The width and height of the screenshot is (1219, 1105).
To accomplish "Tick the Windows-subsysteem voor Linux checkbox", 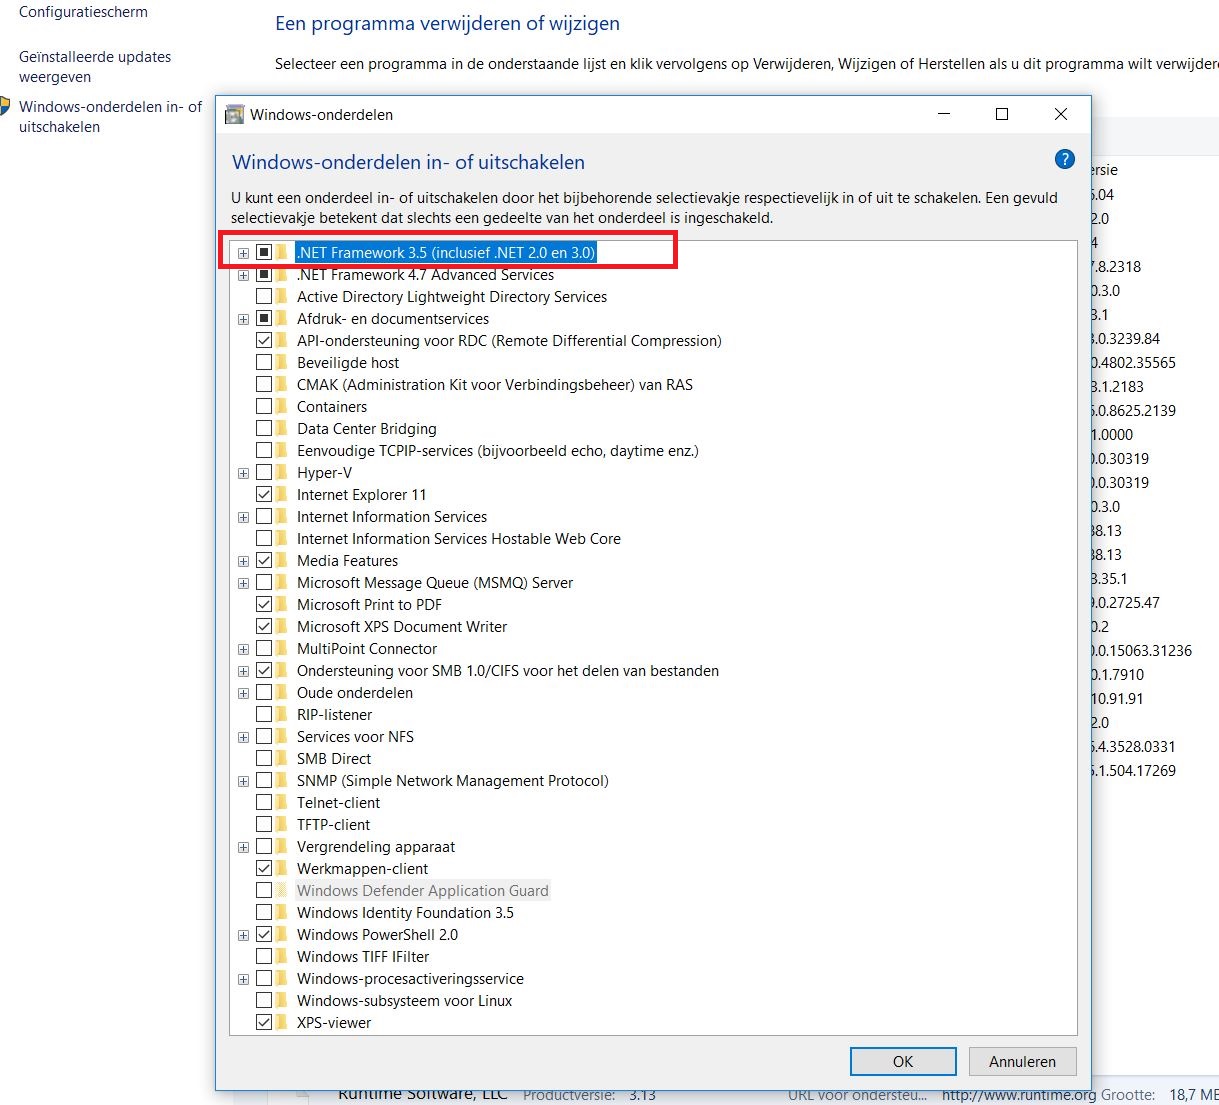I will [x=264, y=1001].
